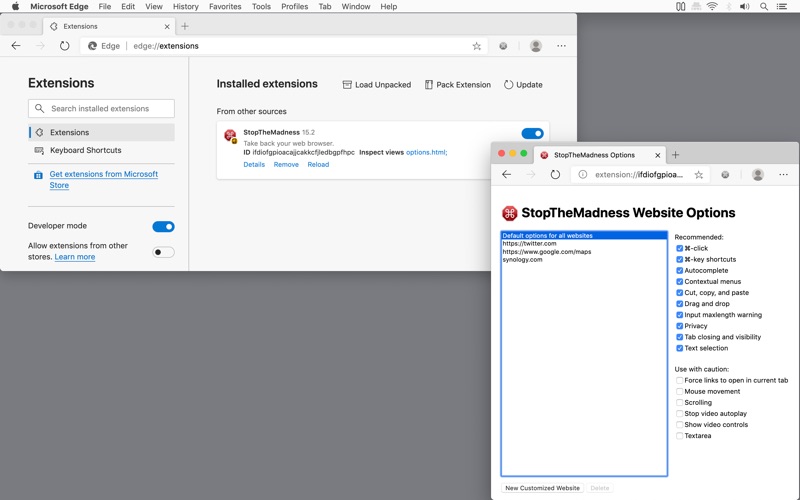
Task: Enable Mouse movement option
Action: tap(680, 391)
